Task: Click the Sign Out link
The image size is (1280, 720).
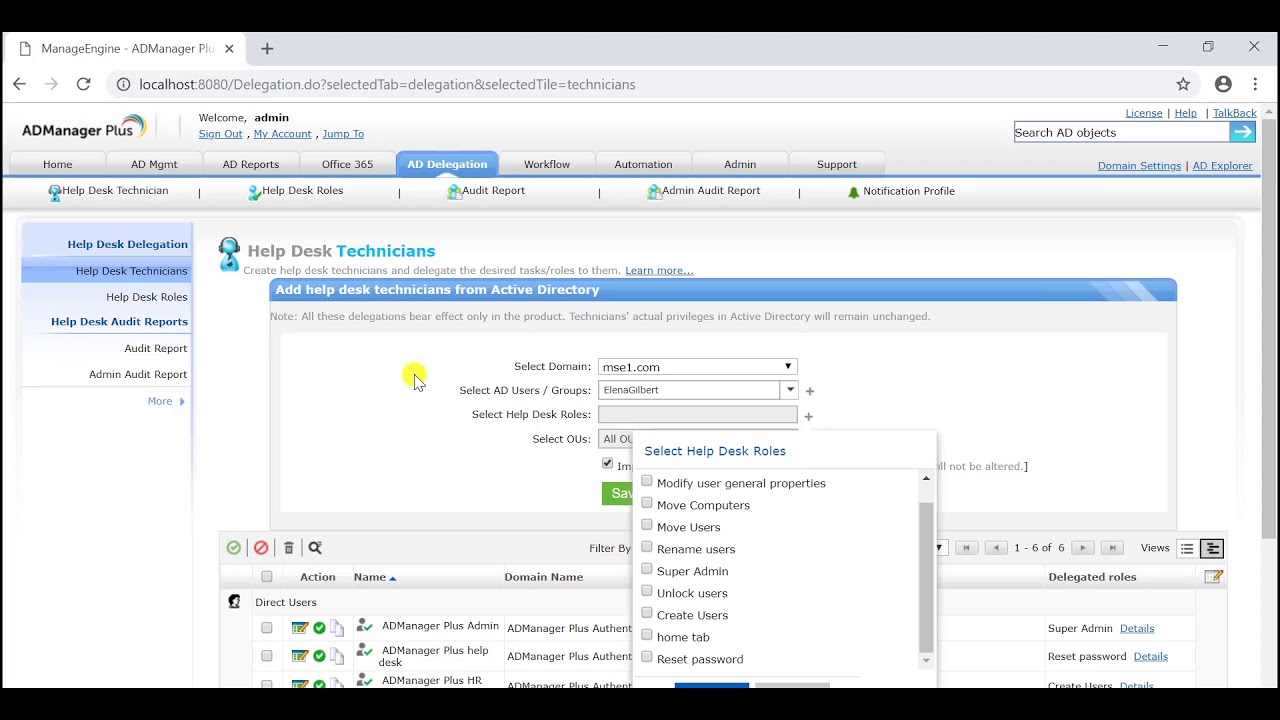Action: [x=220, y=134]
